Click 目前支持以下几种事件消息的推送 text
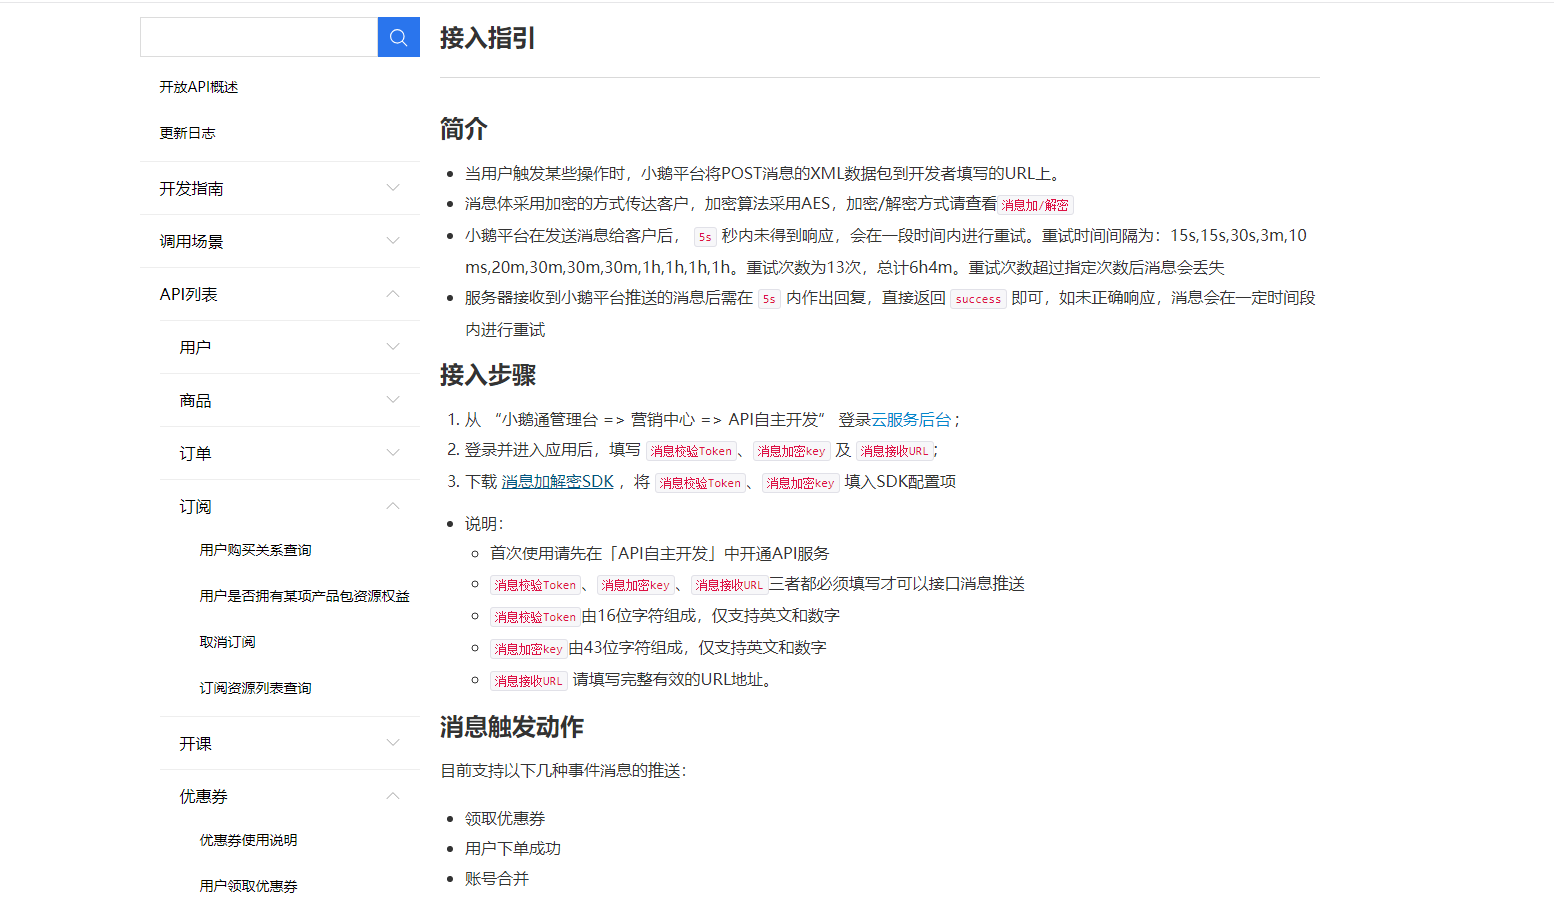1554x912 pixels. (564, 771)
